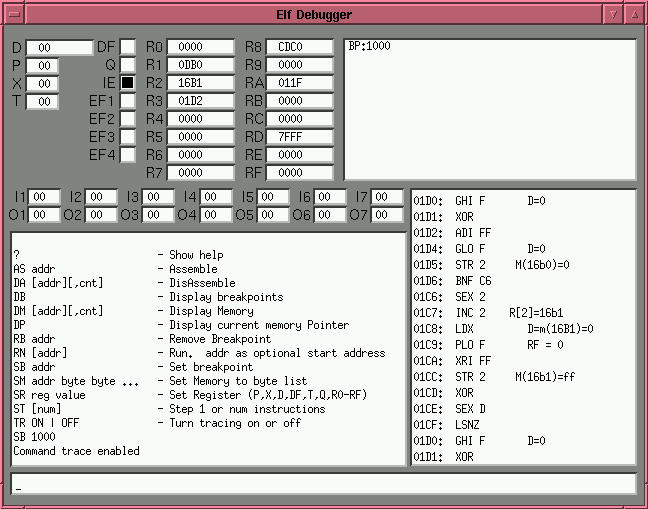This screenshot has height=509, width=648.
Task: Enable the EF2 flag checkbox
Action: pyautogui.click(x=128, y=119)
